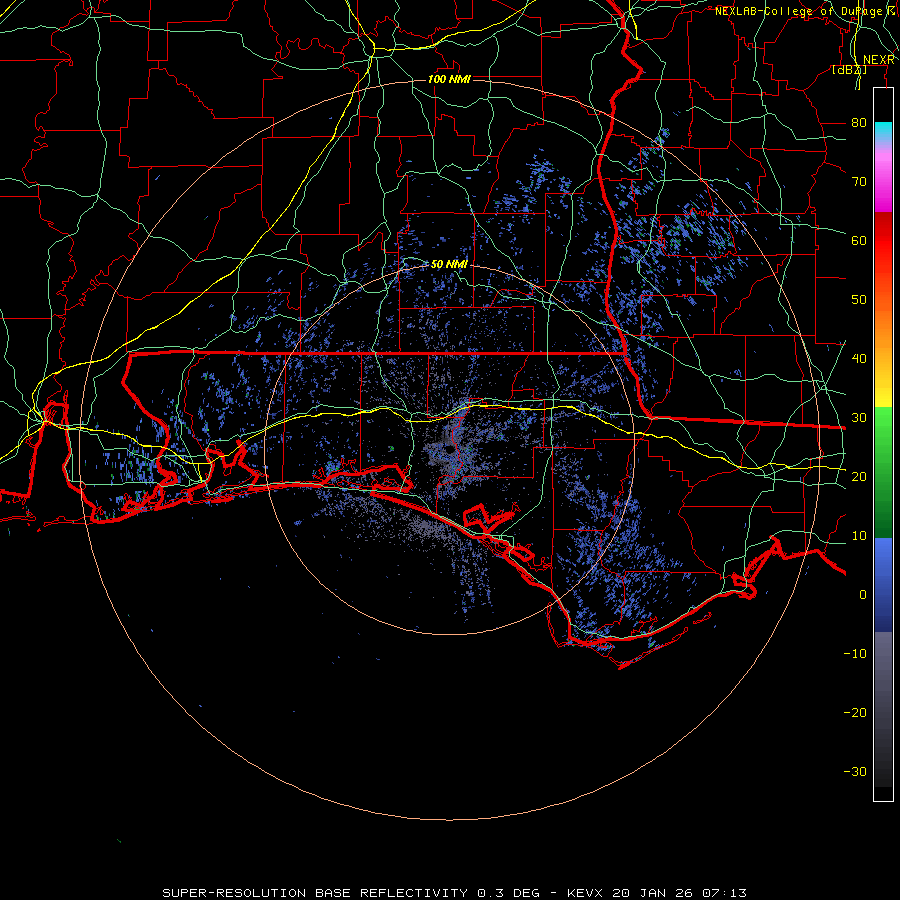Image resolution: width=900 pixels, height=900 pixels.
Task: Click the "10" value on the dBZ scale
Action: click(859, 536)
